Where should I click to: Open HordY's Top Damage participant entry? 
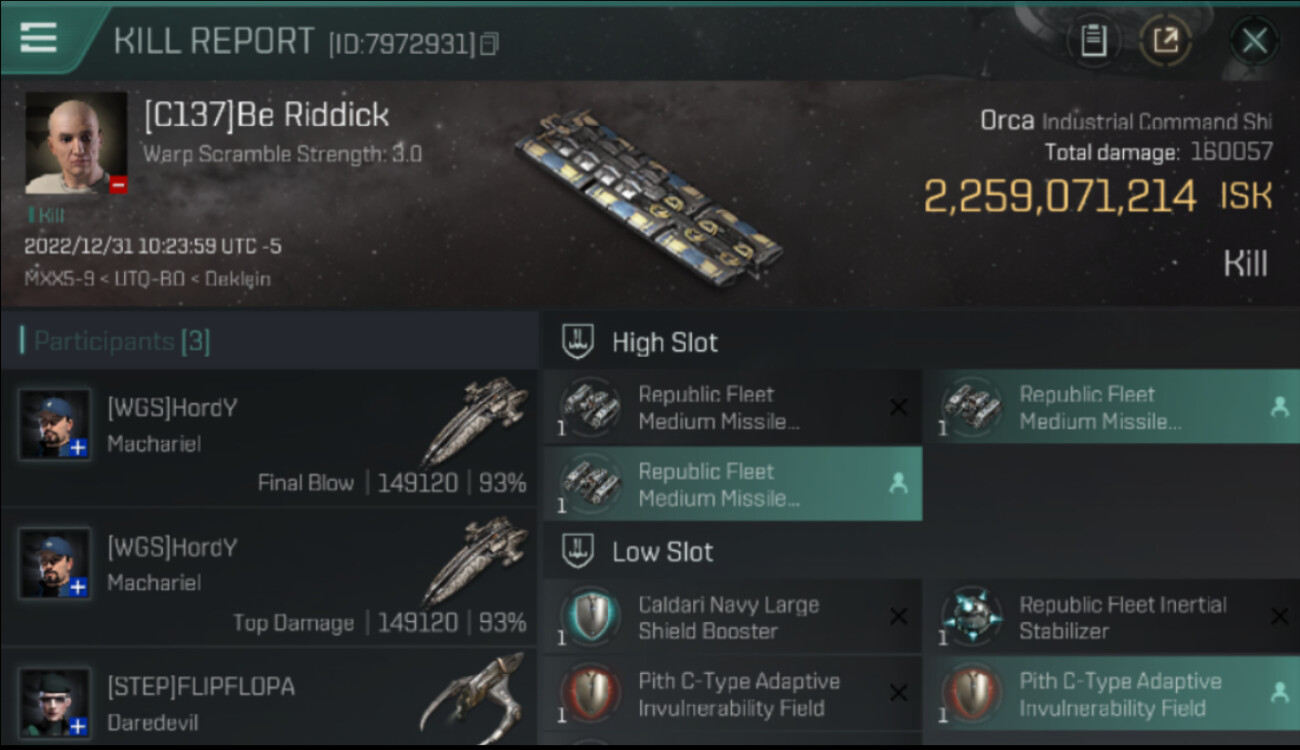click(x=270, y=578)
